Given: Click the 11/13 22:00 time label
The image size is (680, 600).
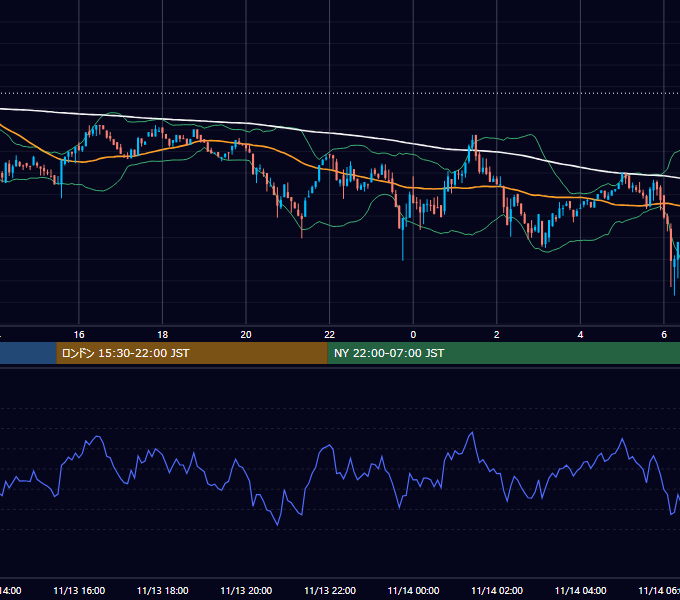Looking at the screenshot, I should point(330,590).
